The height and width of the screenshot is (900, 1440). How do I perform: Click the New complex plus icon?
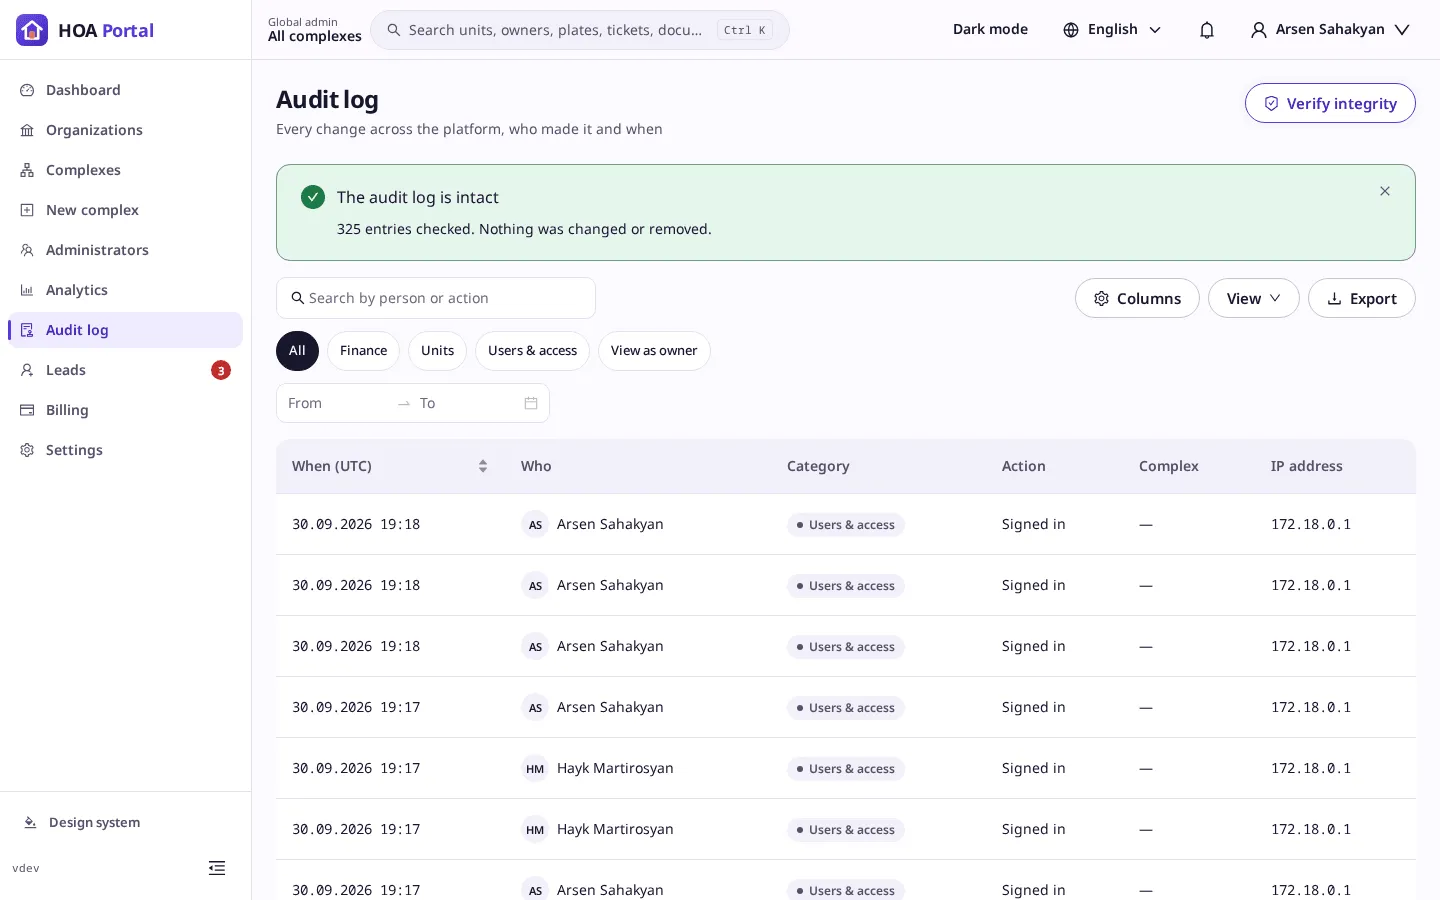click(x=27, y=210)
